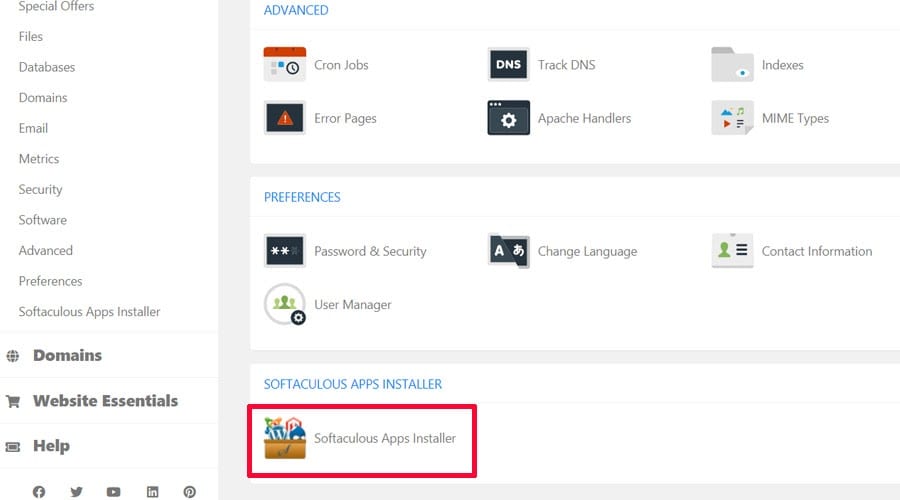900x500 pixels.
Task: Open the MIME Types link
Action: 795,118
